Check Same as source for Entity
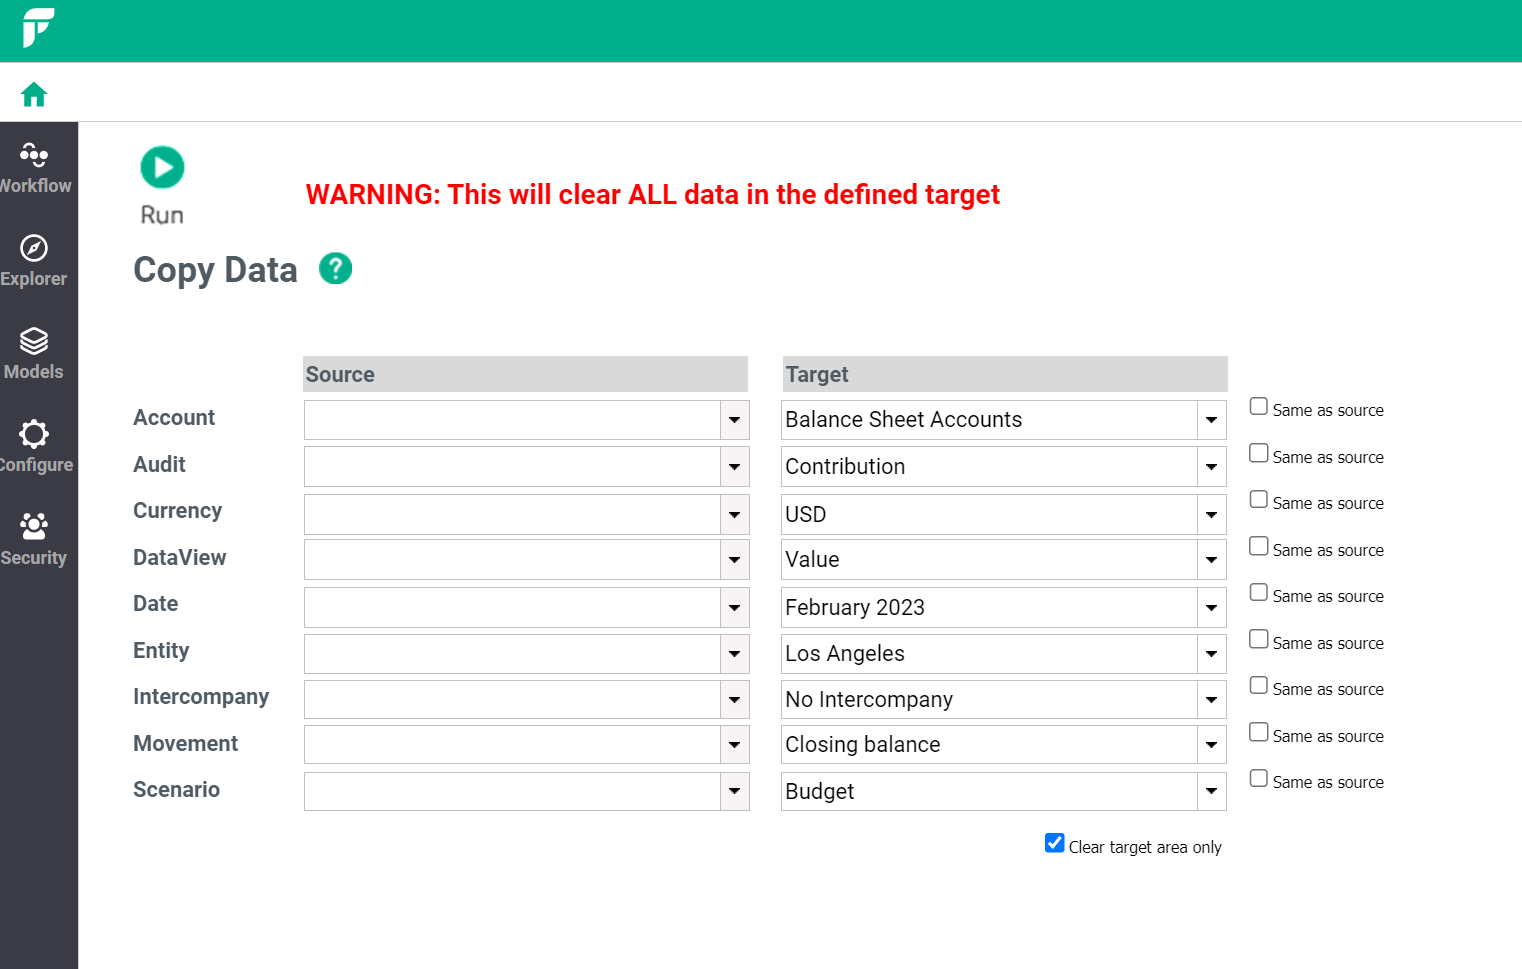Viewport: 1522px width, 969px height. coord(1259,639)
